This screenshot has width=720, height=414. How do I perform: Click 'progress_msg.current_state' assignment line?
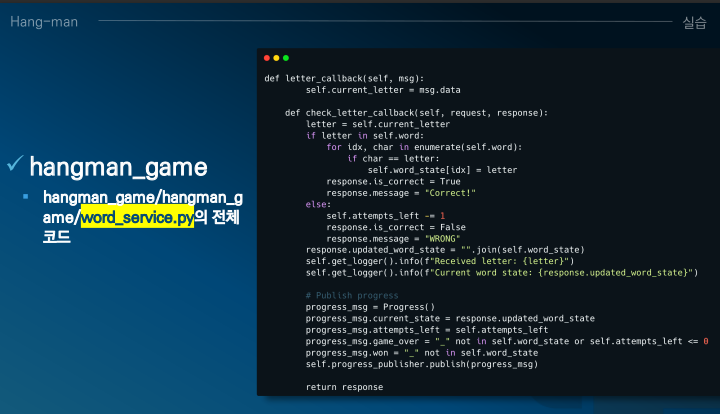point(450,319)
